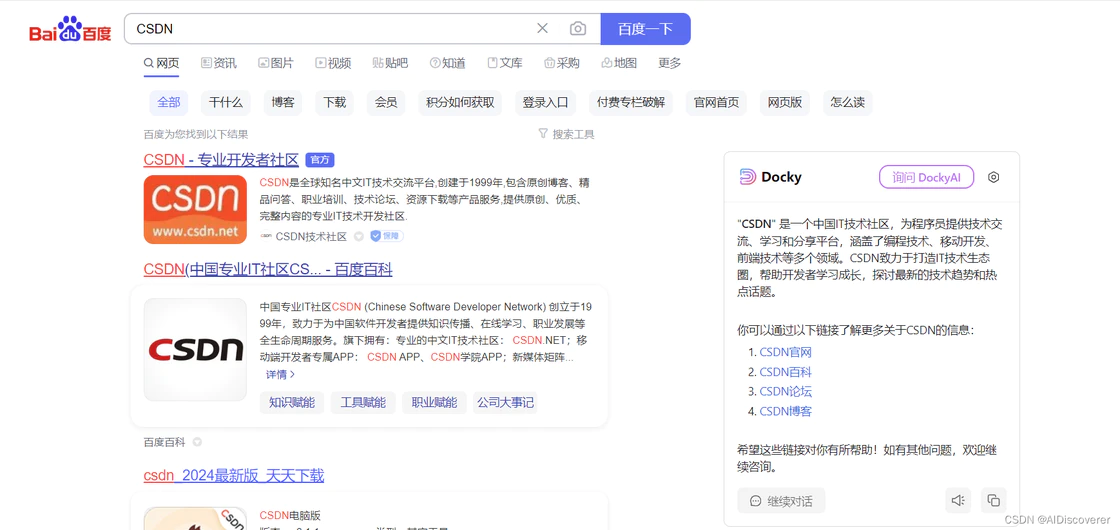Click the Baidu logo

tap(70, 29)
